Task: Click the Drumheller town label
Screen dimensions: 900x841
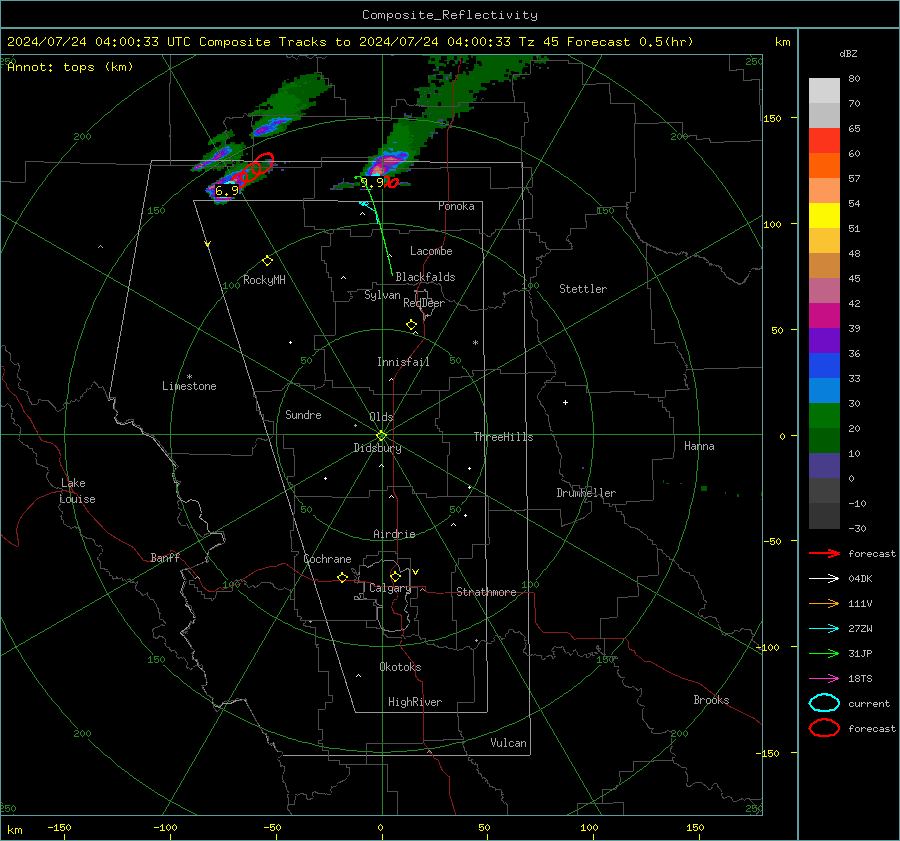Action: pos(586,493)
